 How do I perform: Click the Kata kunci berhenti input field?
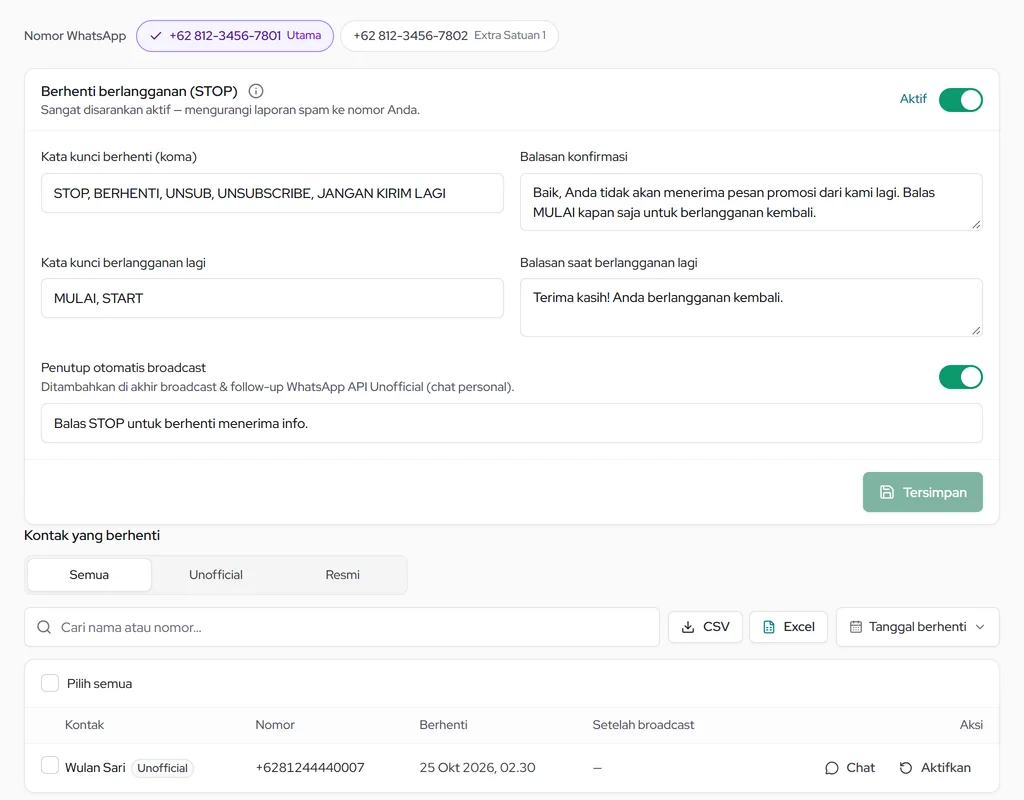[272, 193]
